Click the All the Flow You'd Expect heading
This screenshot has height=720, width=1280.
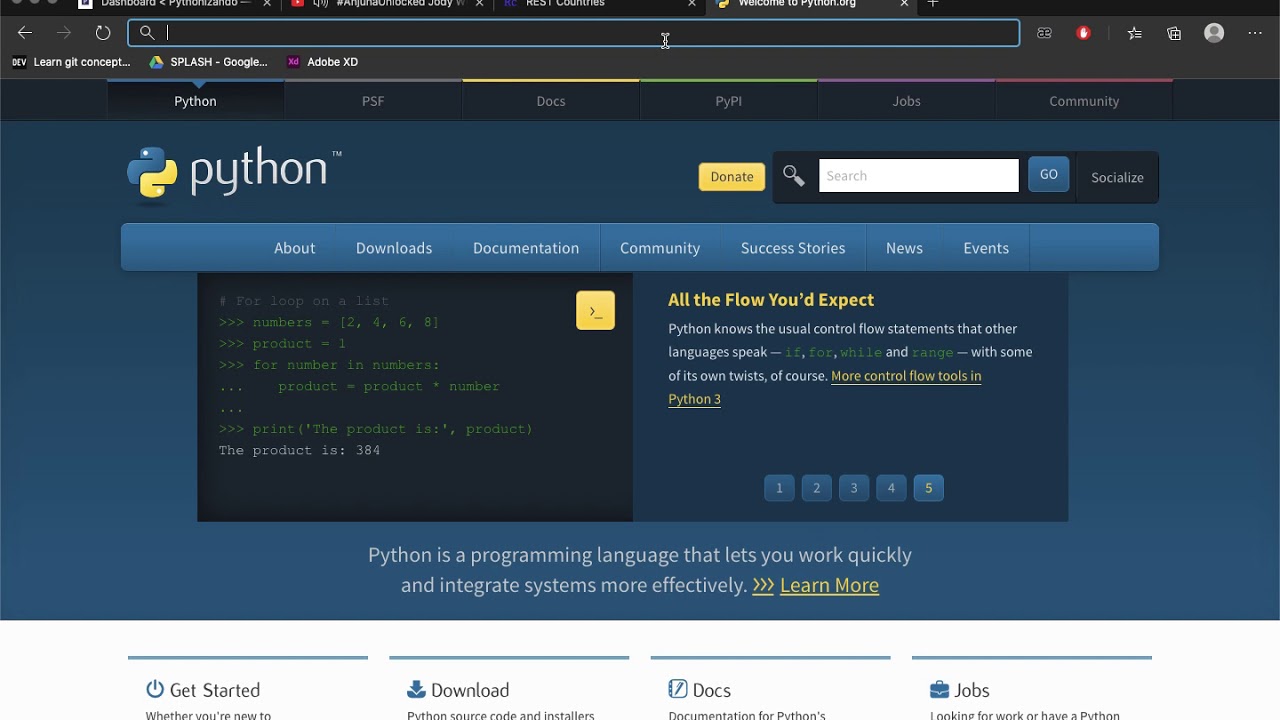pos(771,299)
